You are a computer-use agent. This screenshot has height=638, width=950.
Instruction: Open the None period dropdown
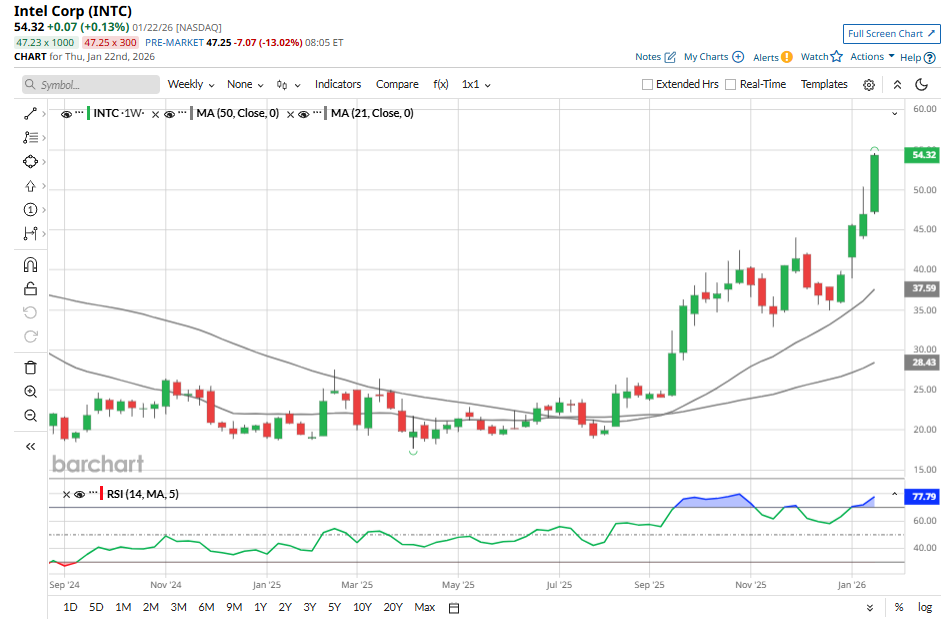[245, 84]
